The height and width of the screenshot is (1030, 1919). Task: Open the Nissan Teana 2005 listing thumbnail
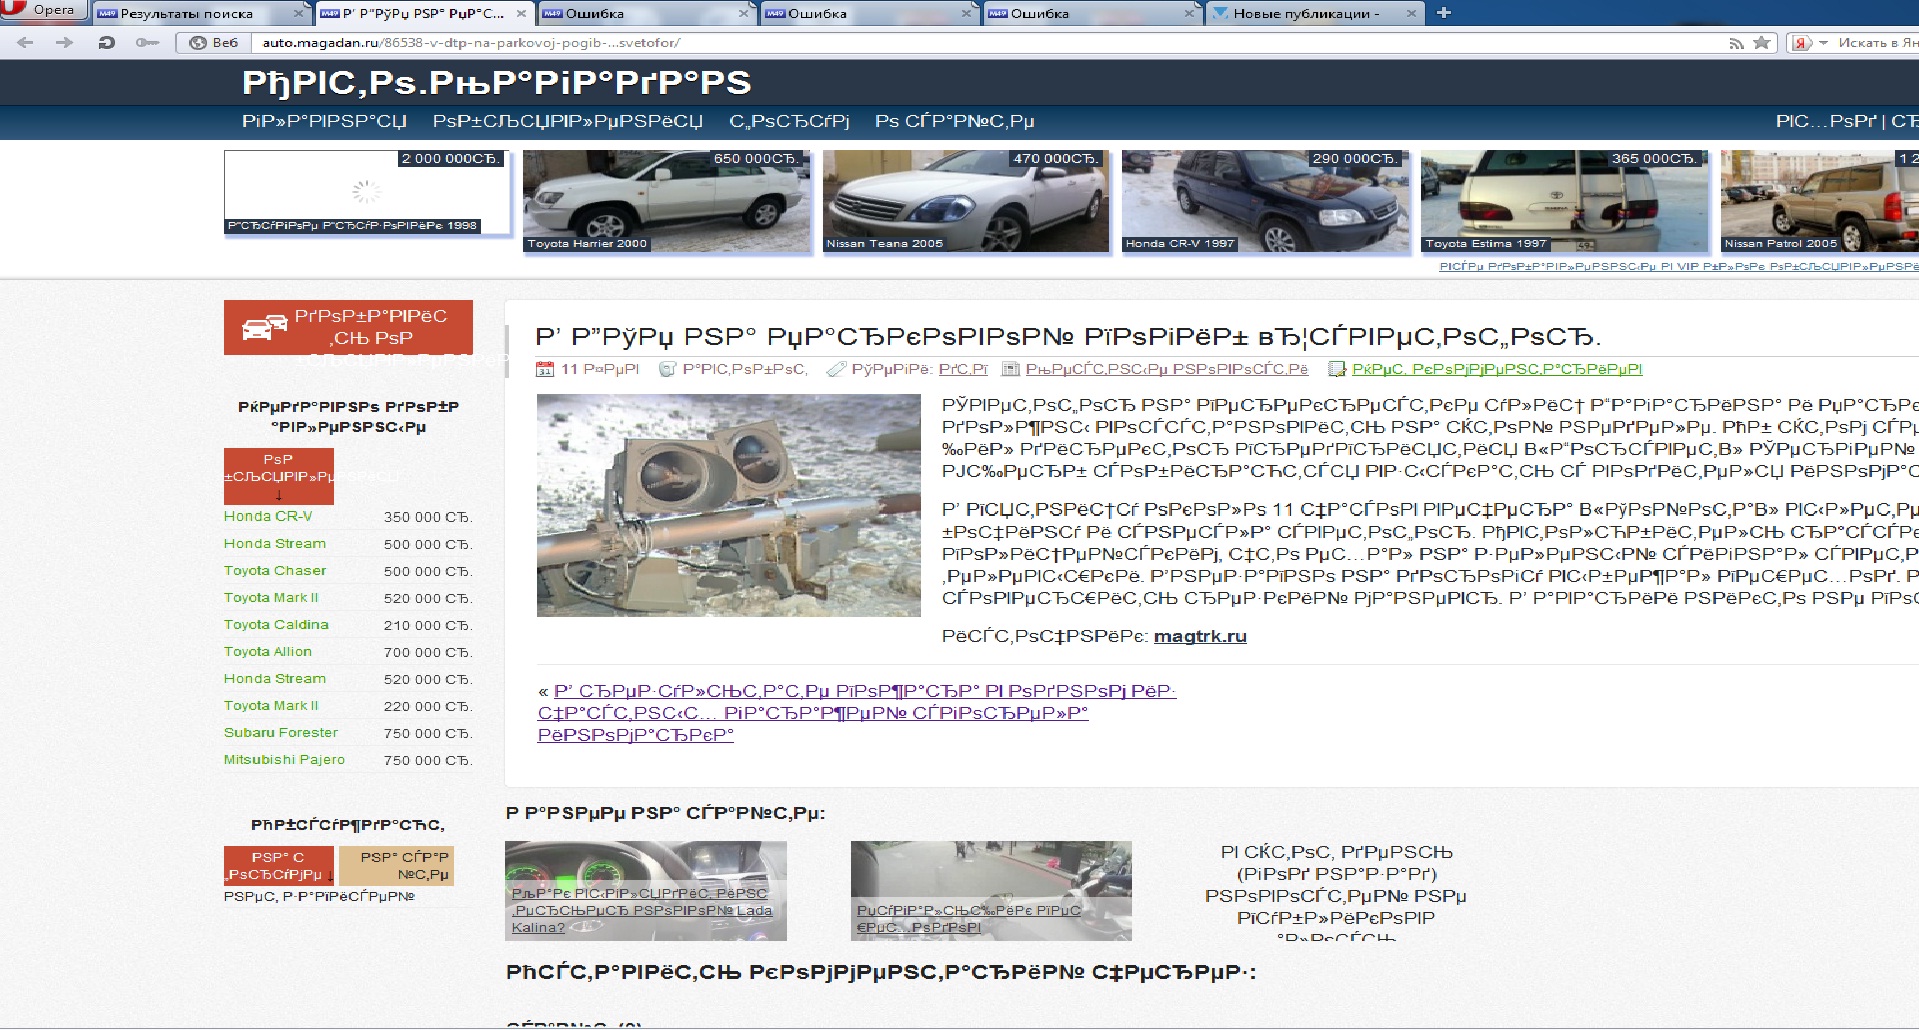click(x=965, y=201)
